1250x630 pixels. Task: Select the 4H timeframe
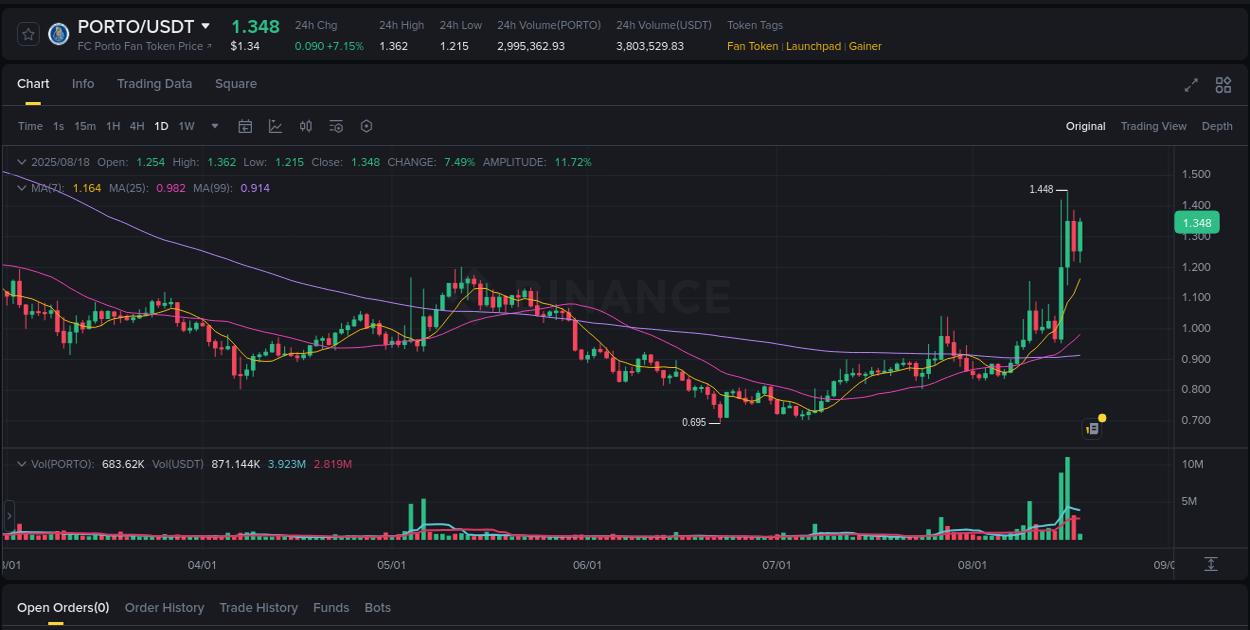(136, 126)
